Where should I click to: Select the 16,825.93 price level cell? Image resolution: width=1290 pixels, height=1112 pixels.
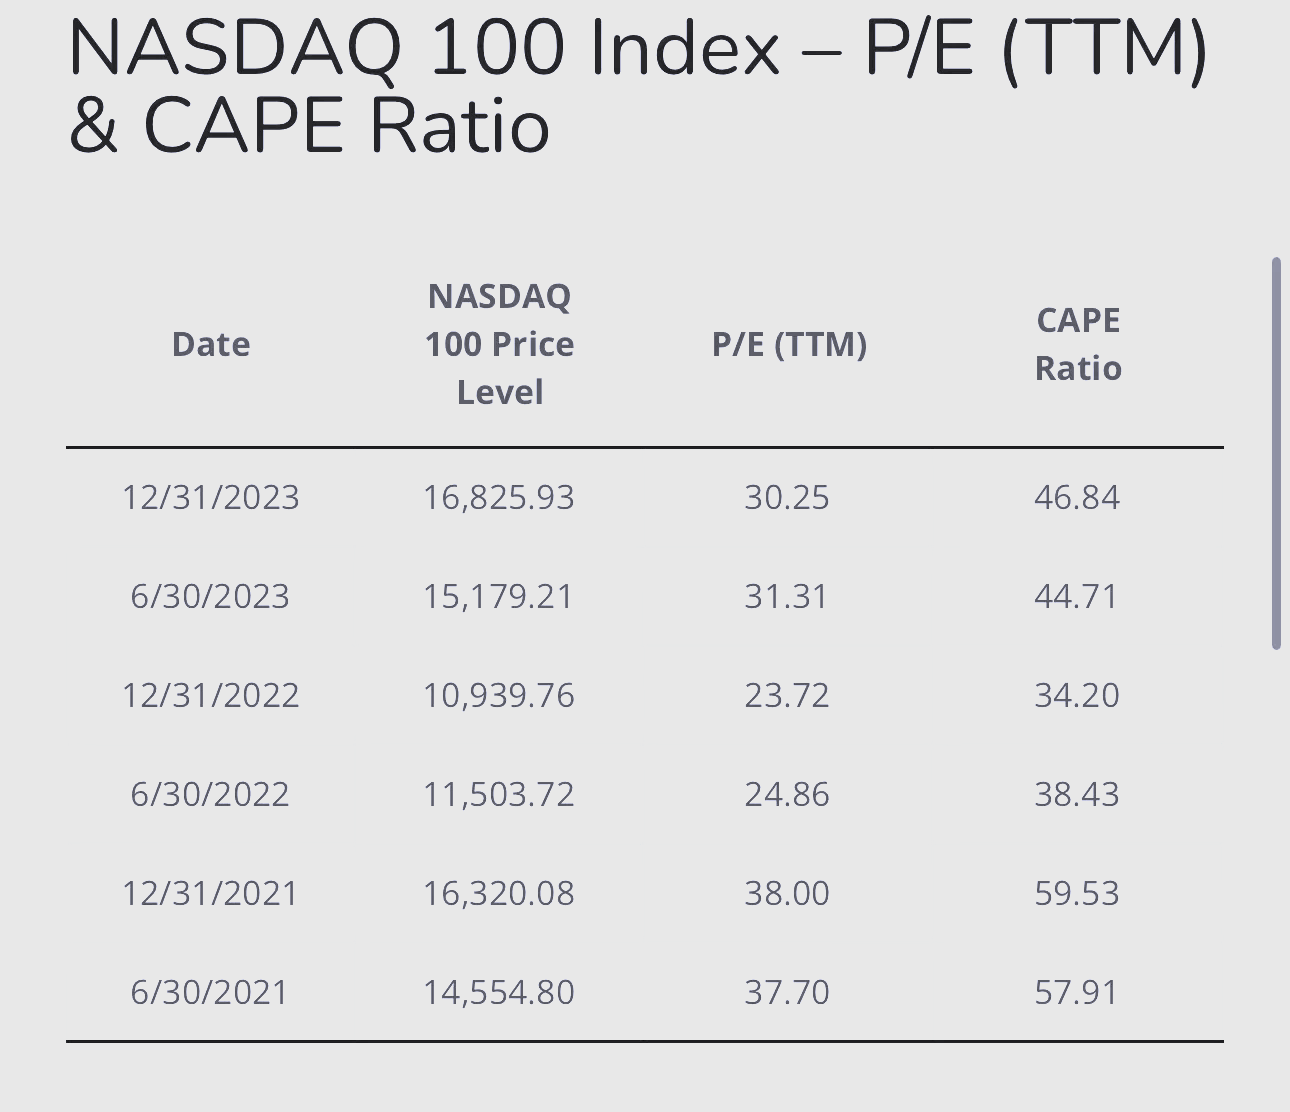pyautogui.click(x=499, y=497)
